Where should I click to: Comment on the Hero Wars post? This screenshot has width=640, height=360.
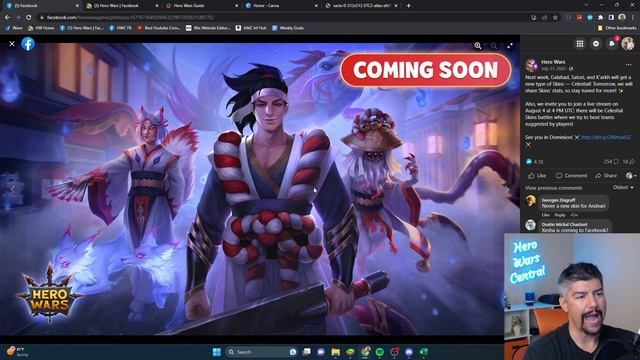[571, 176]
